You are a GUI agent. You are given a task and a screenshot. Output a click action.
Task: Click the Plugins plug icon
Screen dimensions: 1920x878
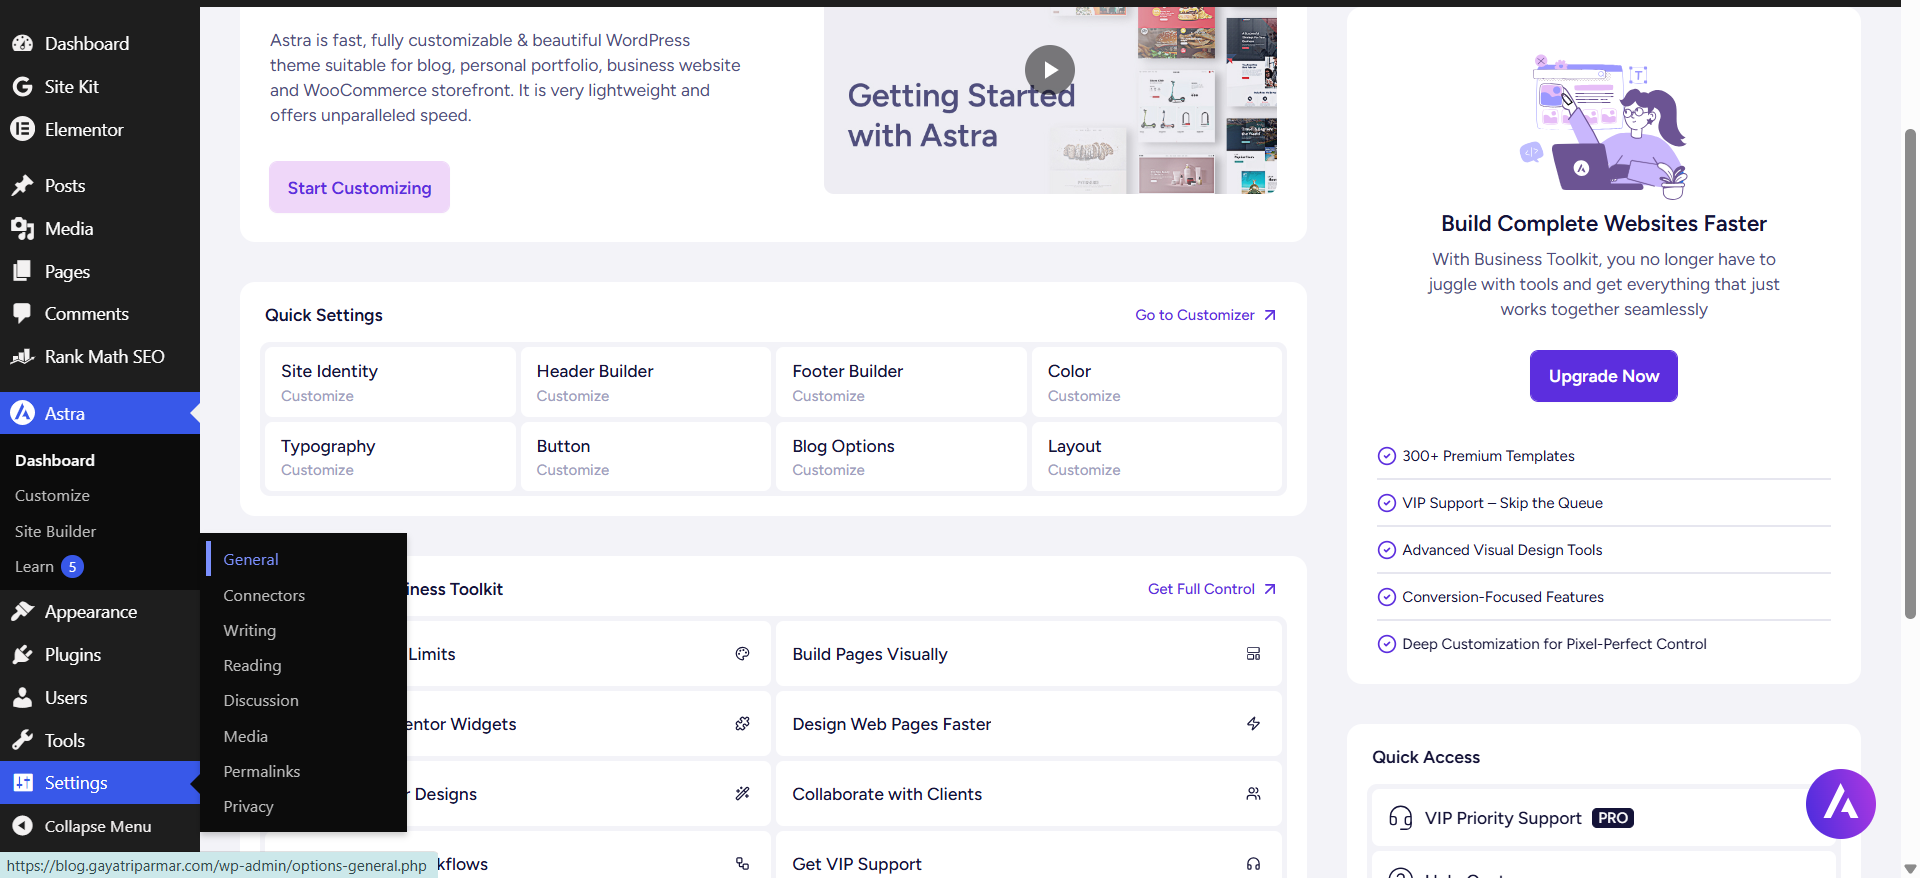pyautogui.click(x=23, y=654)
